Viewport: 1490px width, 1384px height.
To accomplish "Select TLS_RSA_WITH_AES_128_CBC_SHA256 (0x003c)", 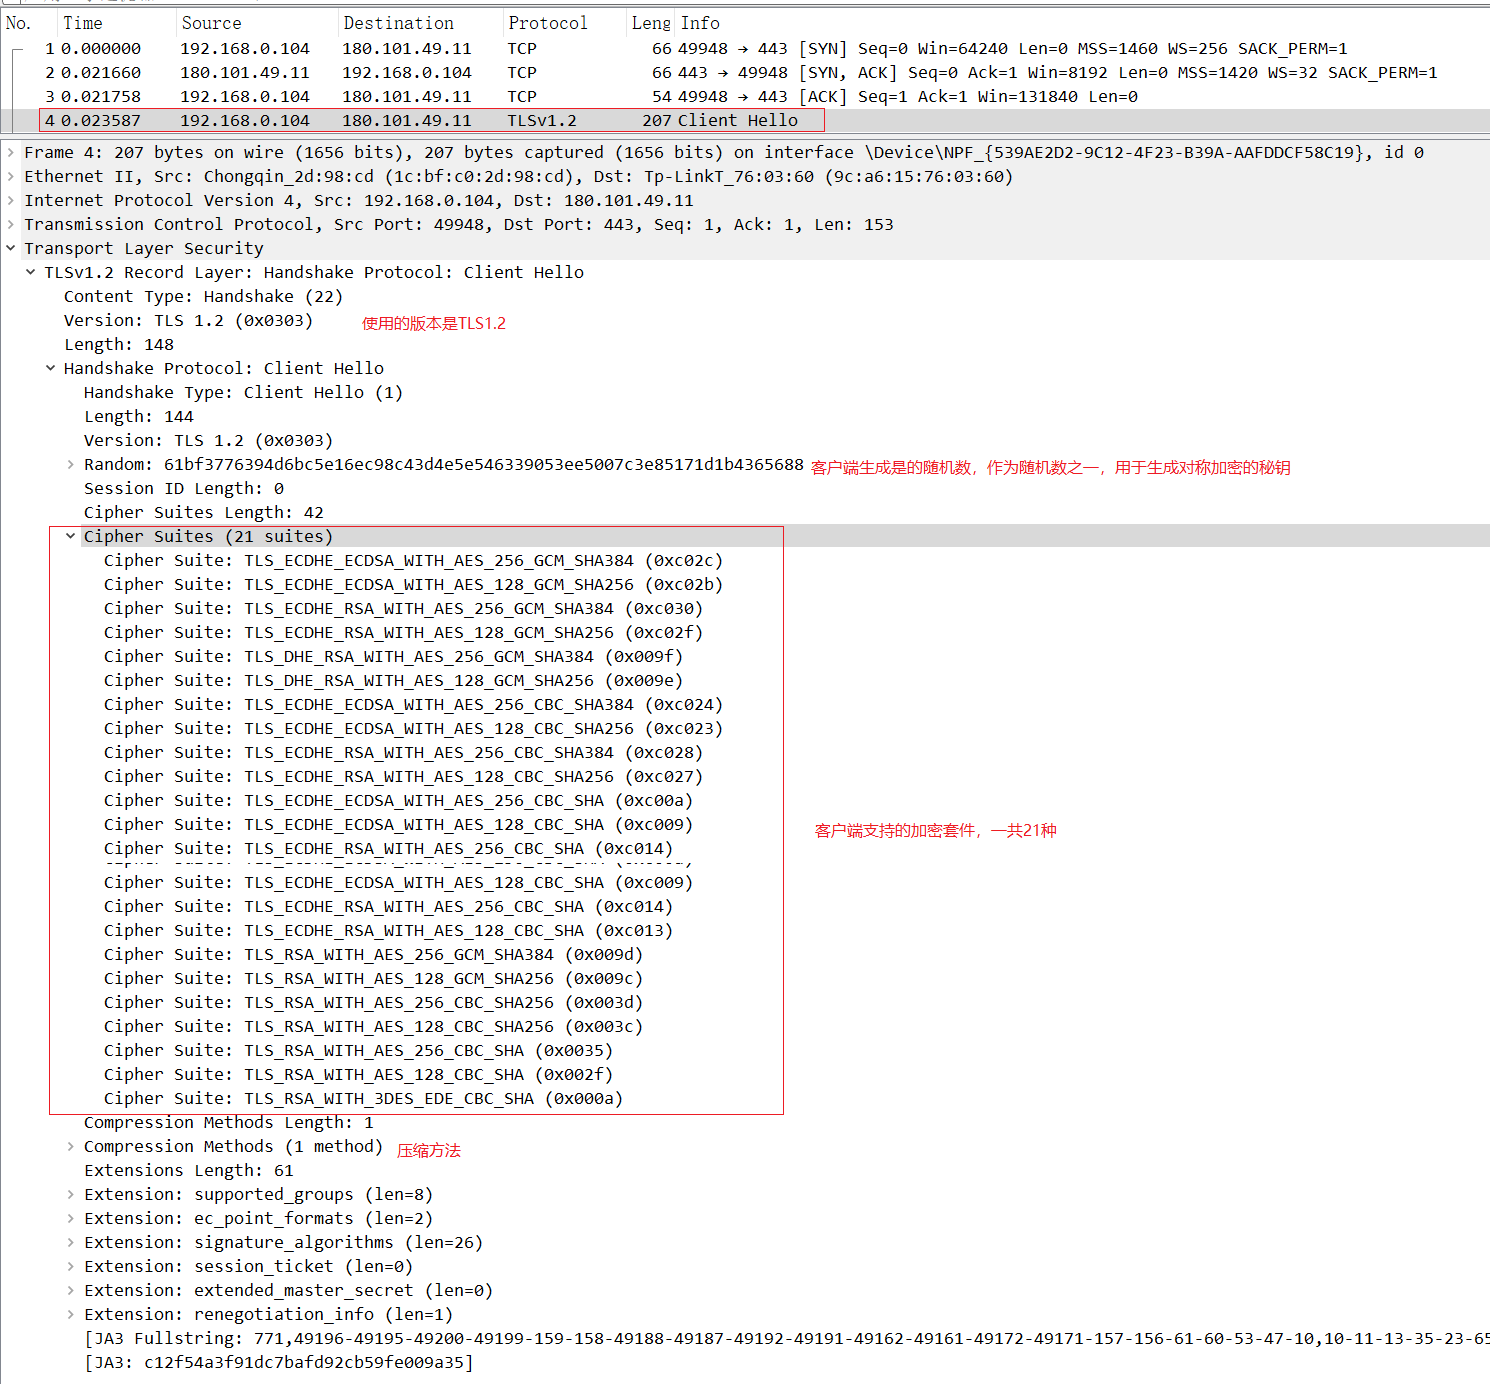I will tap(373, 1027).
